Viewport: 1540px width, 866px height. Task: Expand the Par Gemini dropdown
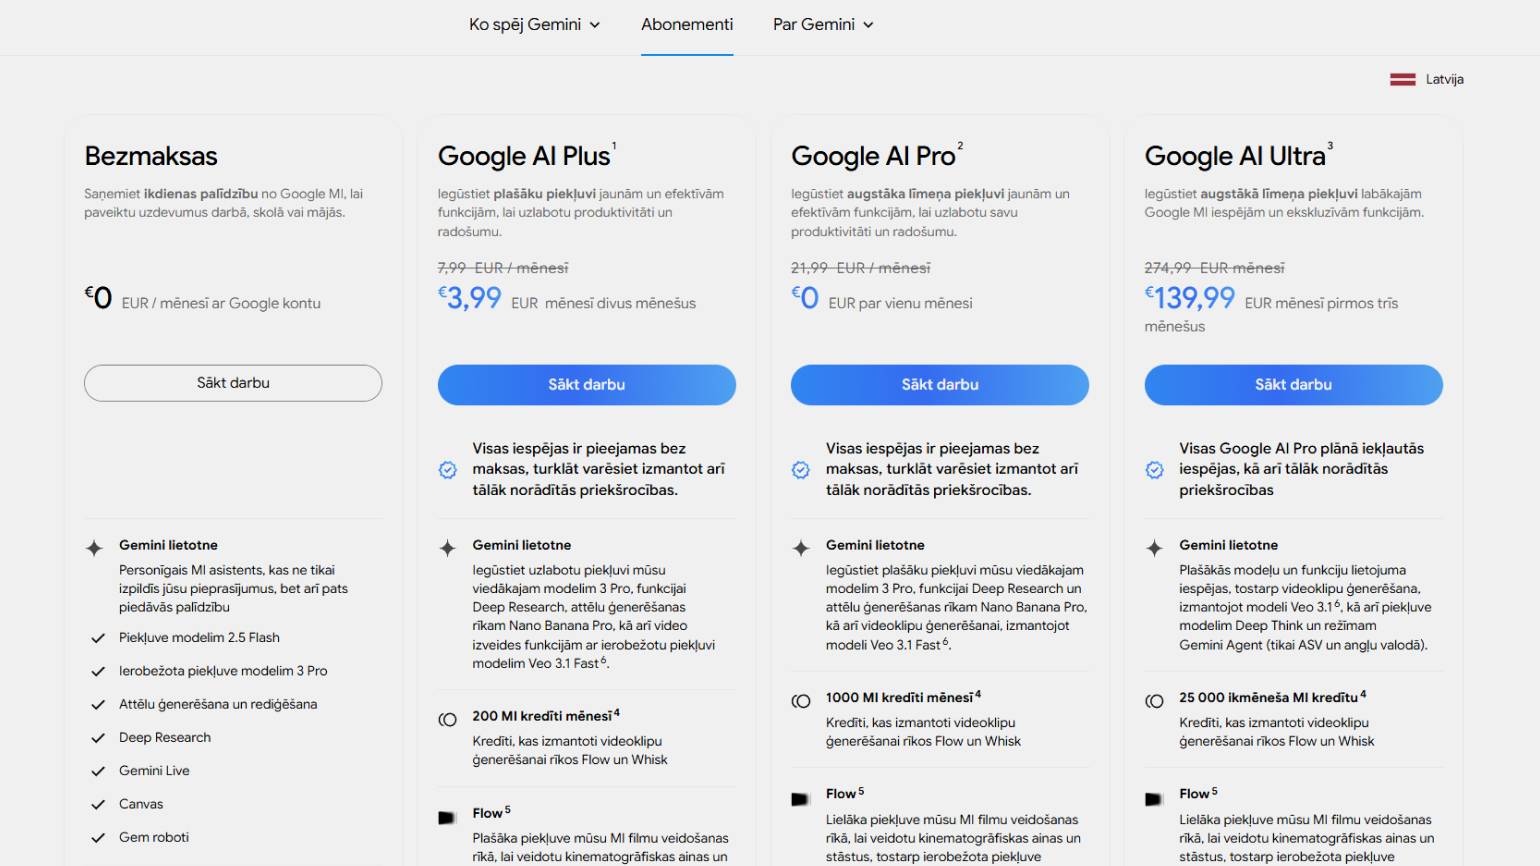[x=822, y=25]
